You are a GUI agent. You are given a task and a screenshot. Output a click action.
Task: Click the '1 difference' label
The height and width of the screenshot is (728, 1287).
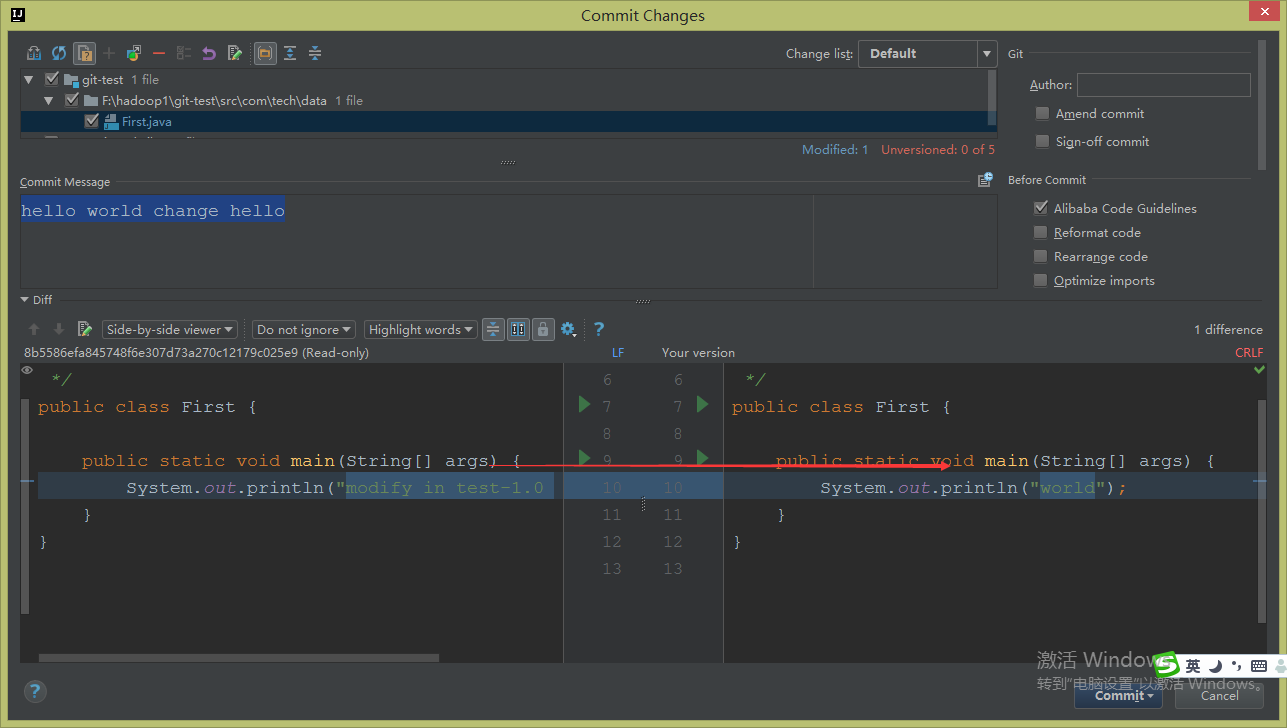1228,329
